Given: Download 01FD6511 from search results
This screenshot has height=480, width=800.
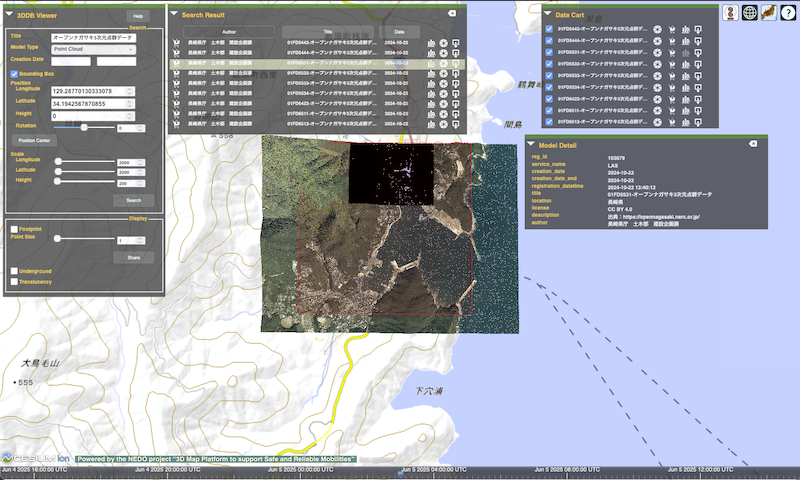Looking at the screenshot, I should pos(456,114).
